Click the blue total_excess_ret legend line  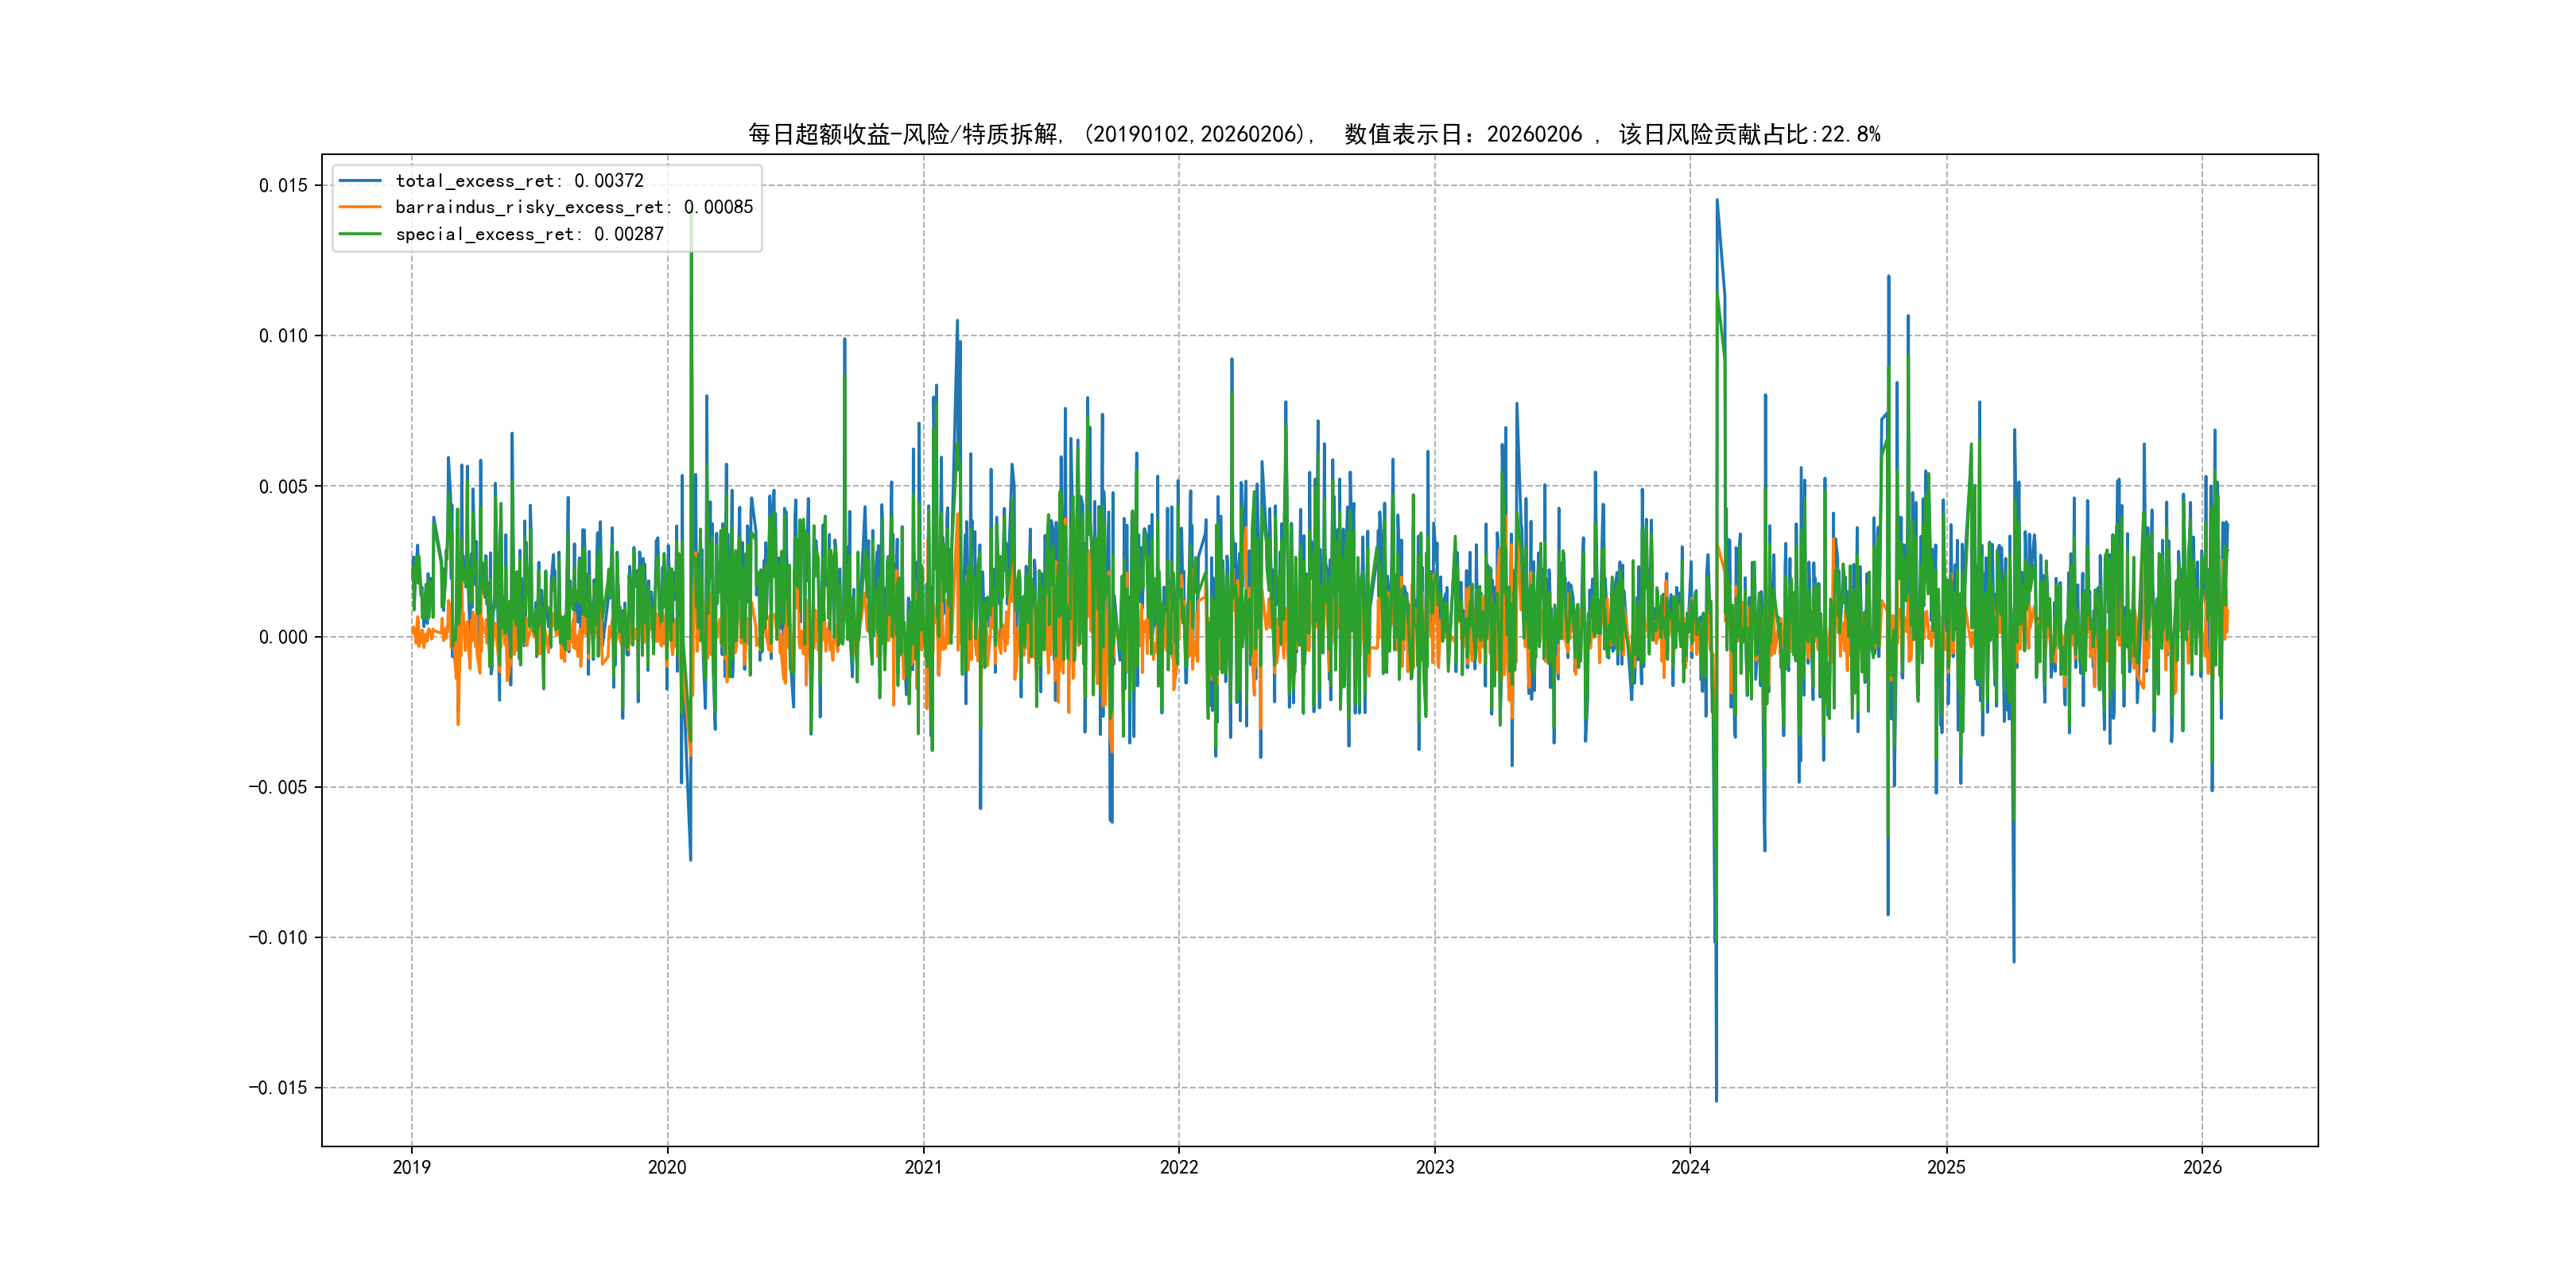pyautogui.click(x=360, y=181)
